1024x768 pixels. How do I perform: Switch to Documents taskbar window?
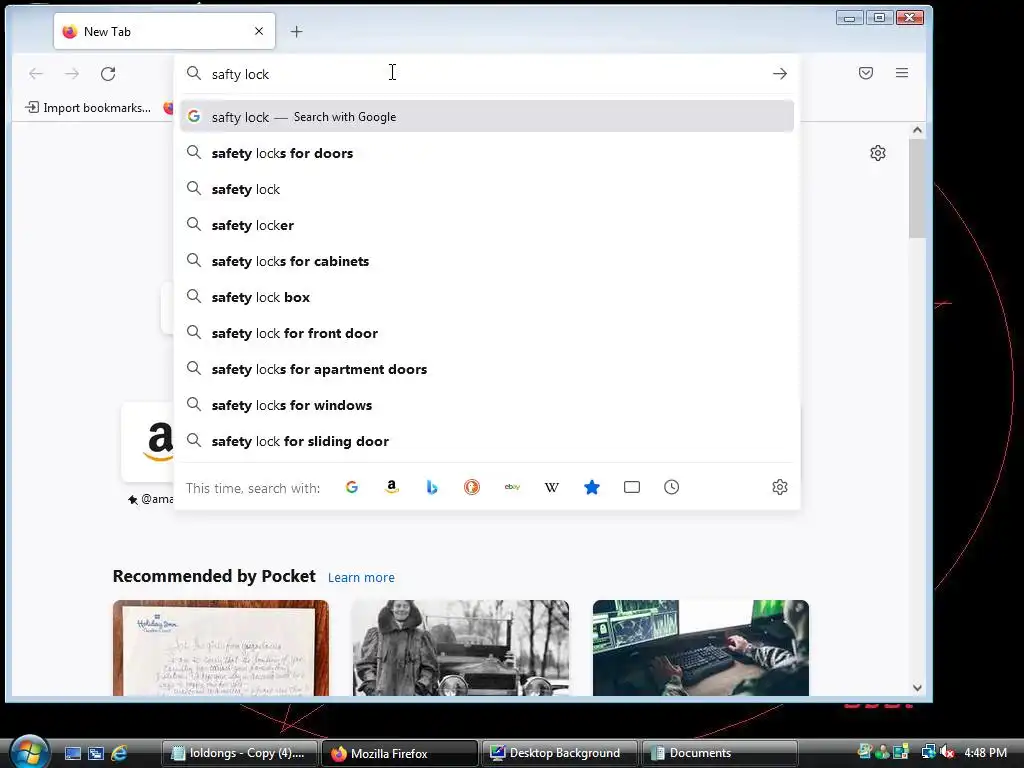pyautogui.click(x=720, y=753)
